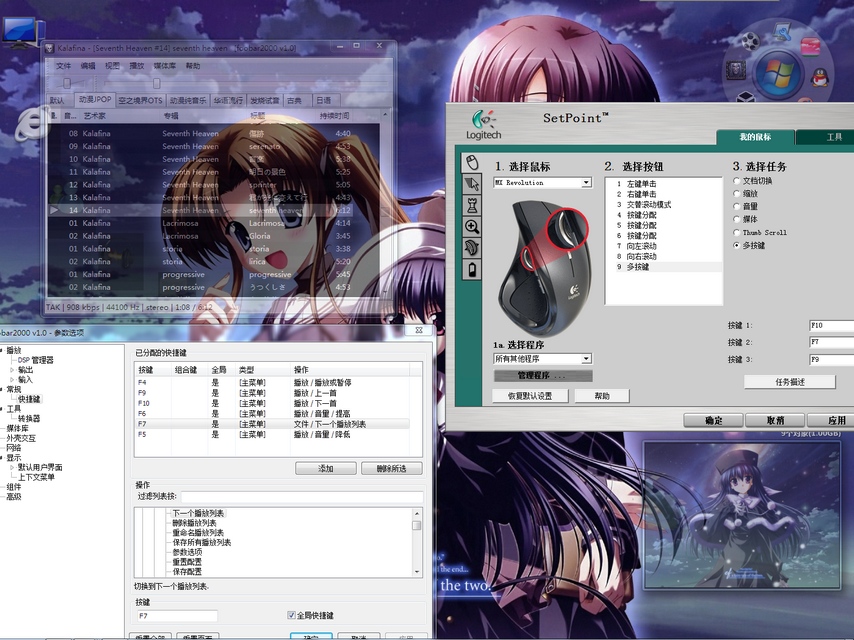Toggle 全局快捷键 checkbox in foobar2000 preferences
The image size is (854, 640).
point(291,615)
